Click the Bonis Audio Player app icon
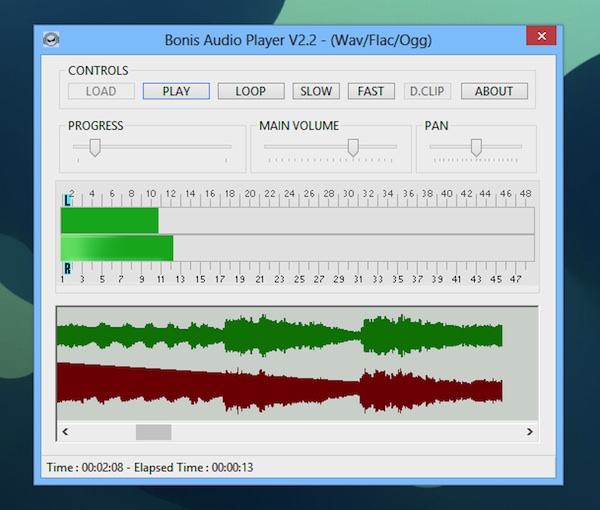600x510 pixels. point(51,39)
